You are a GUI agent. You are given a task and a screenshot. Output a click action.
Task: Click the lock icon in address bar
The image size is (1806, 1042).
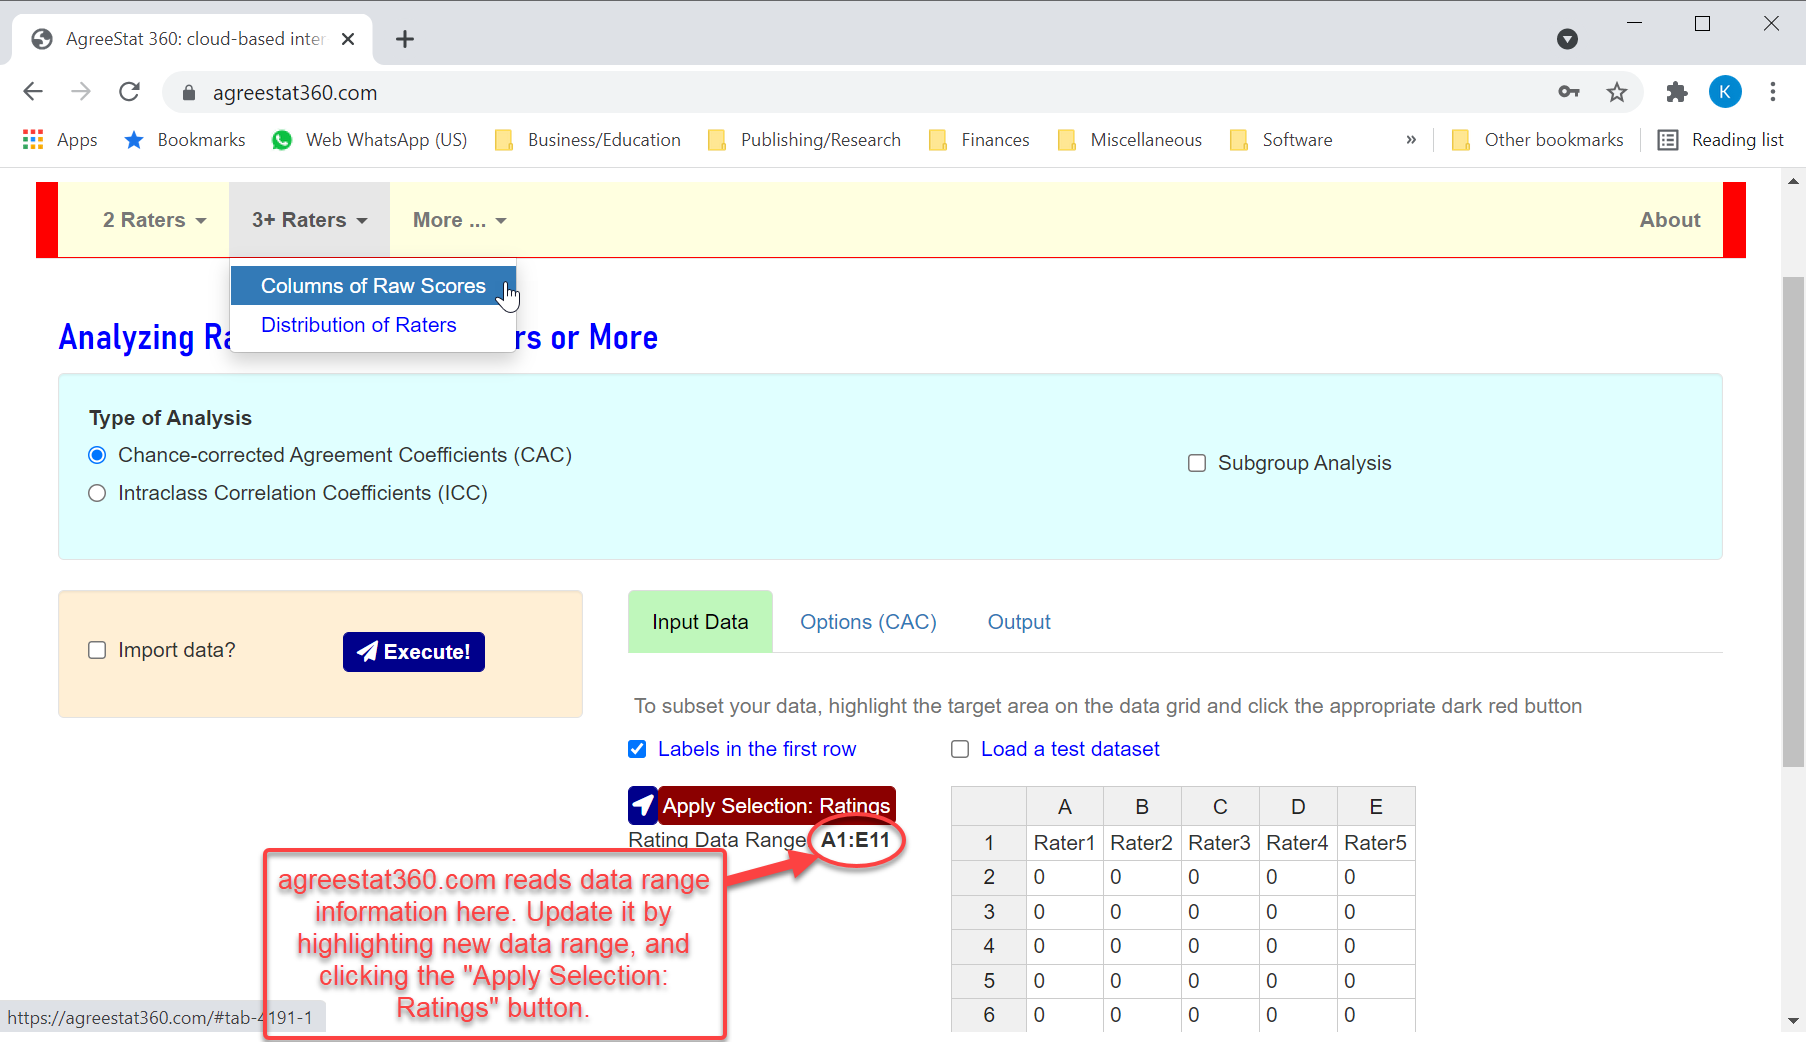pos(189,93)
